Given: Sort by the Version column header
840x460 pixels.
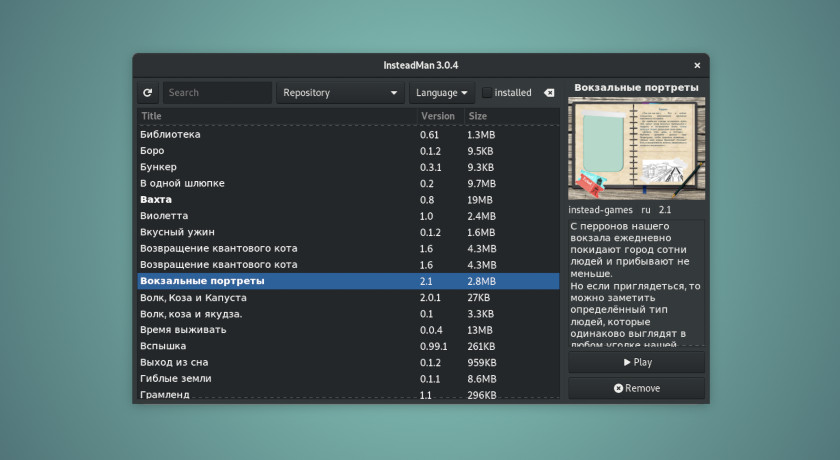Looking at the screenshot, I should [438, 116].
